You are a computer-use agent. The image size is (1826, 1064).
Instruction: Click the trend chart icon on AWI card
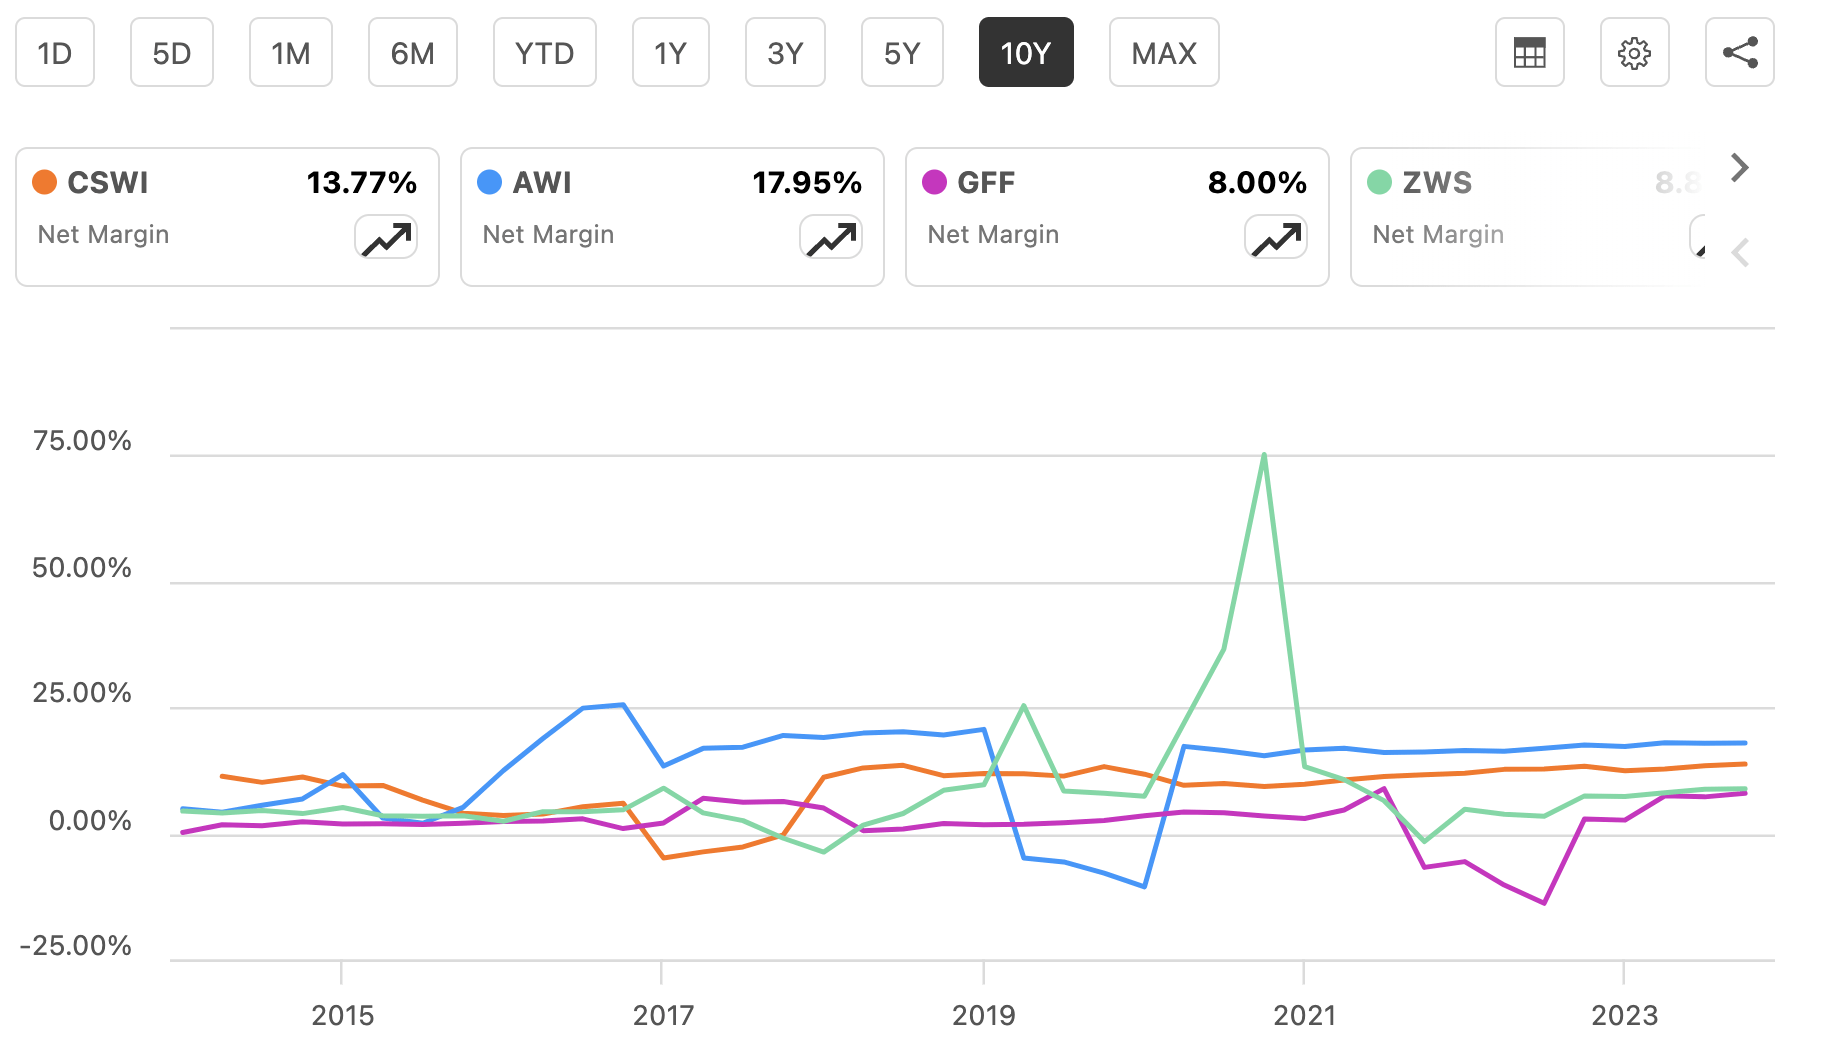[x=831, y=238]
